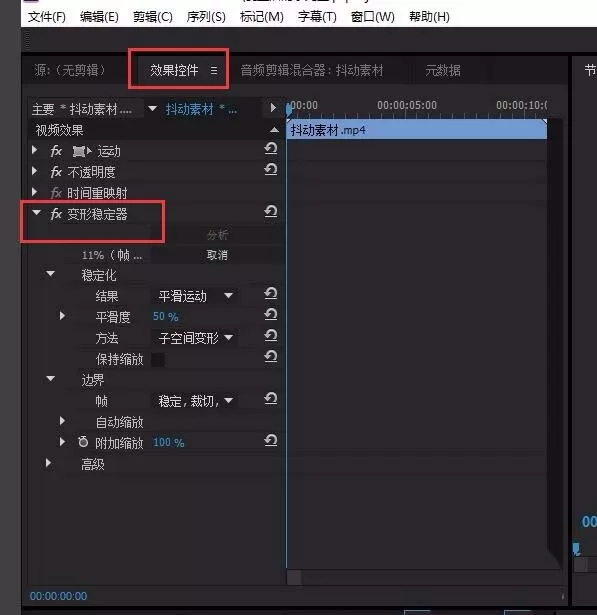Enable the 保持缩放 checkbox
The height and width of the screenshot is (615, 597).
point(158,359)
